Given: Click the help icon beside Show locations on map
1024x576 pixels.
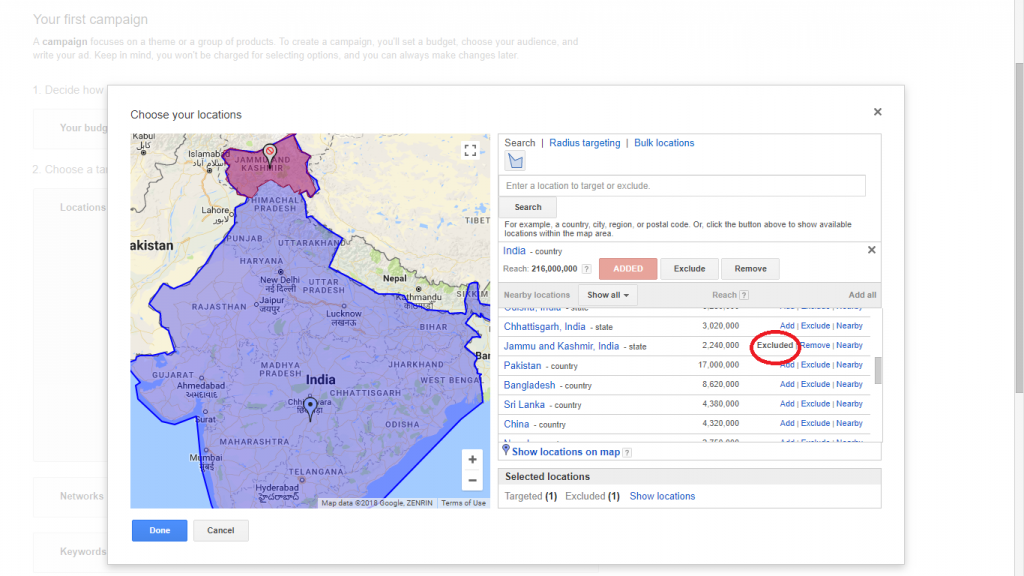Looking at the screenshot, I should [x=627, y=453].
